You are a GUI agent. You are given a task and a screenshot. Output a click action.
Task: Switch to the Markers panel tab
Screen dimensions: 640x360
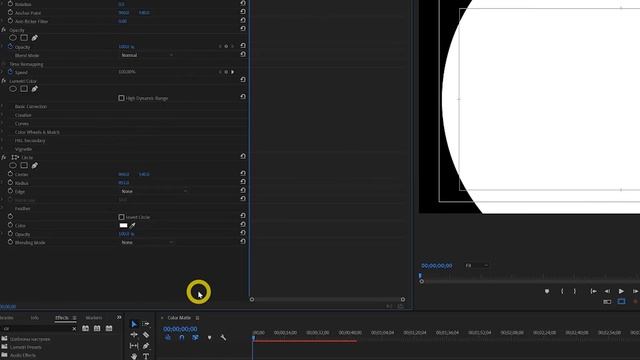point(93,318)
